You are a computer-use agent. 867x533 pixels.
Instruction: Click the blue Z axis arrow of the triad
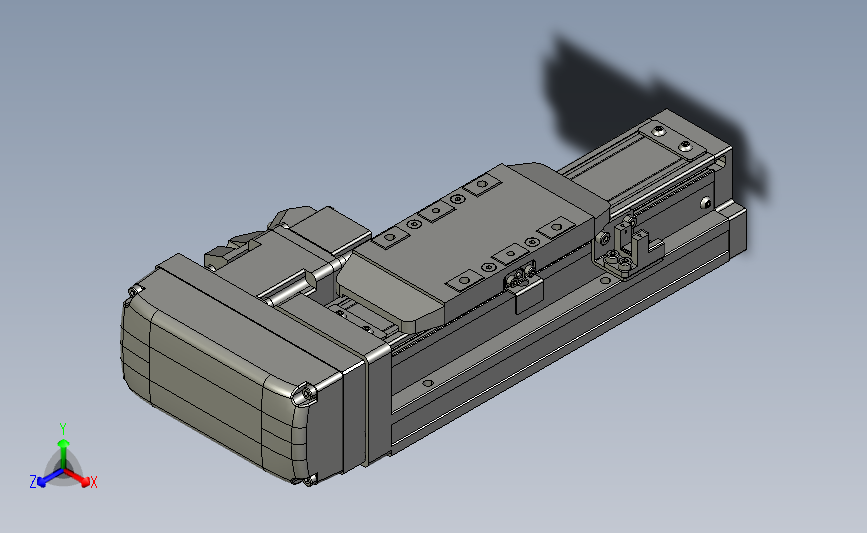tap(50, 478)
